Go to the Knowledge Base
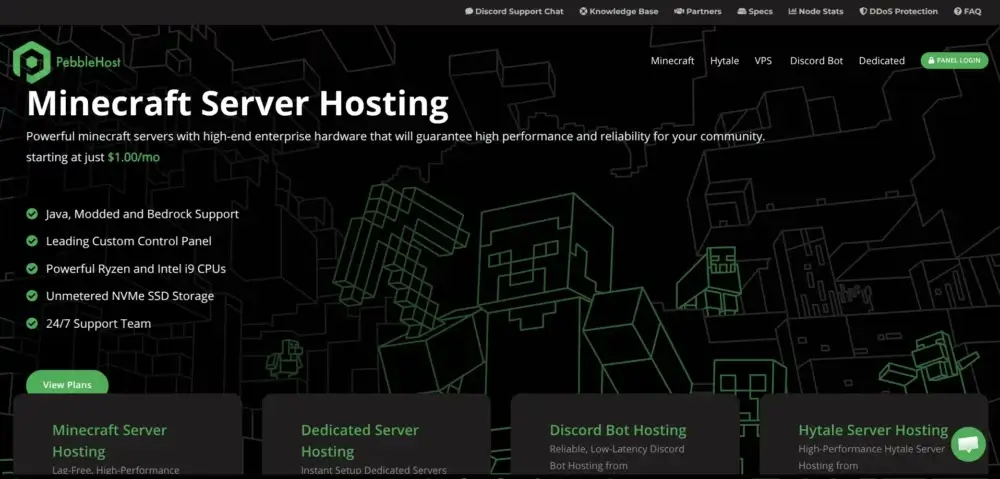The image size is (1000, 479). point(619,11)
